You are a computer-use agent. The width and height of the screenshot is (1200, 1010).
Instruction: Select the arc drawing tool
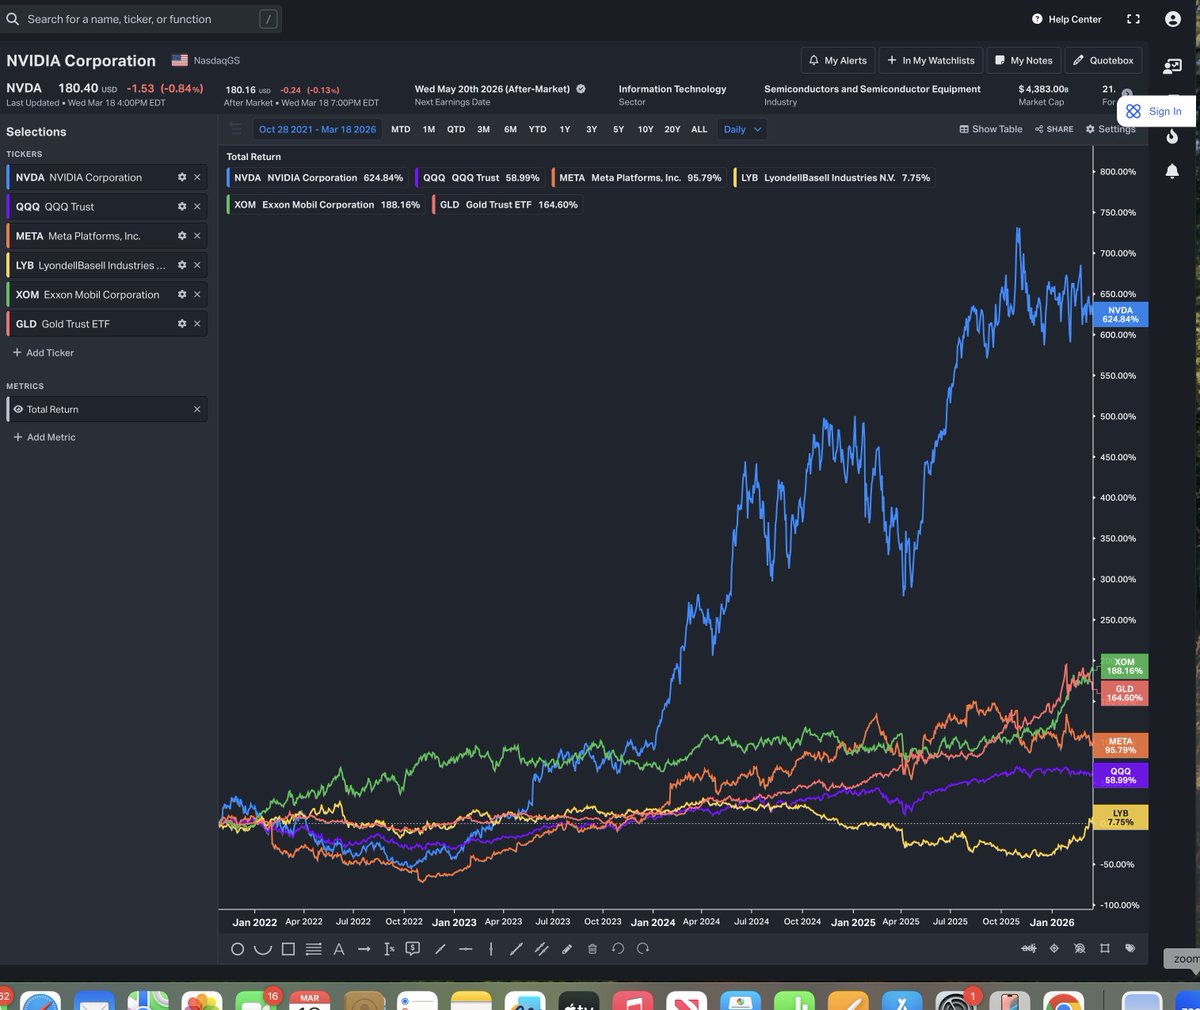tap(263, 949)
